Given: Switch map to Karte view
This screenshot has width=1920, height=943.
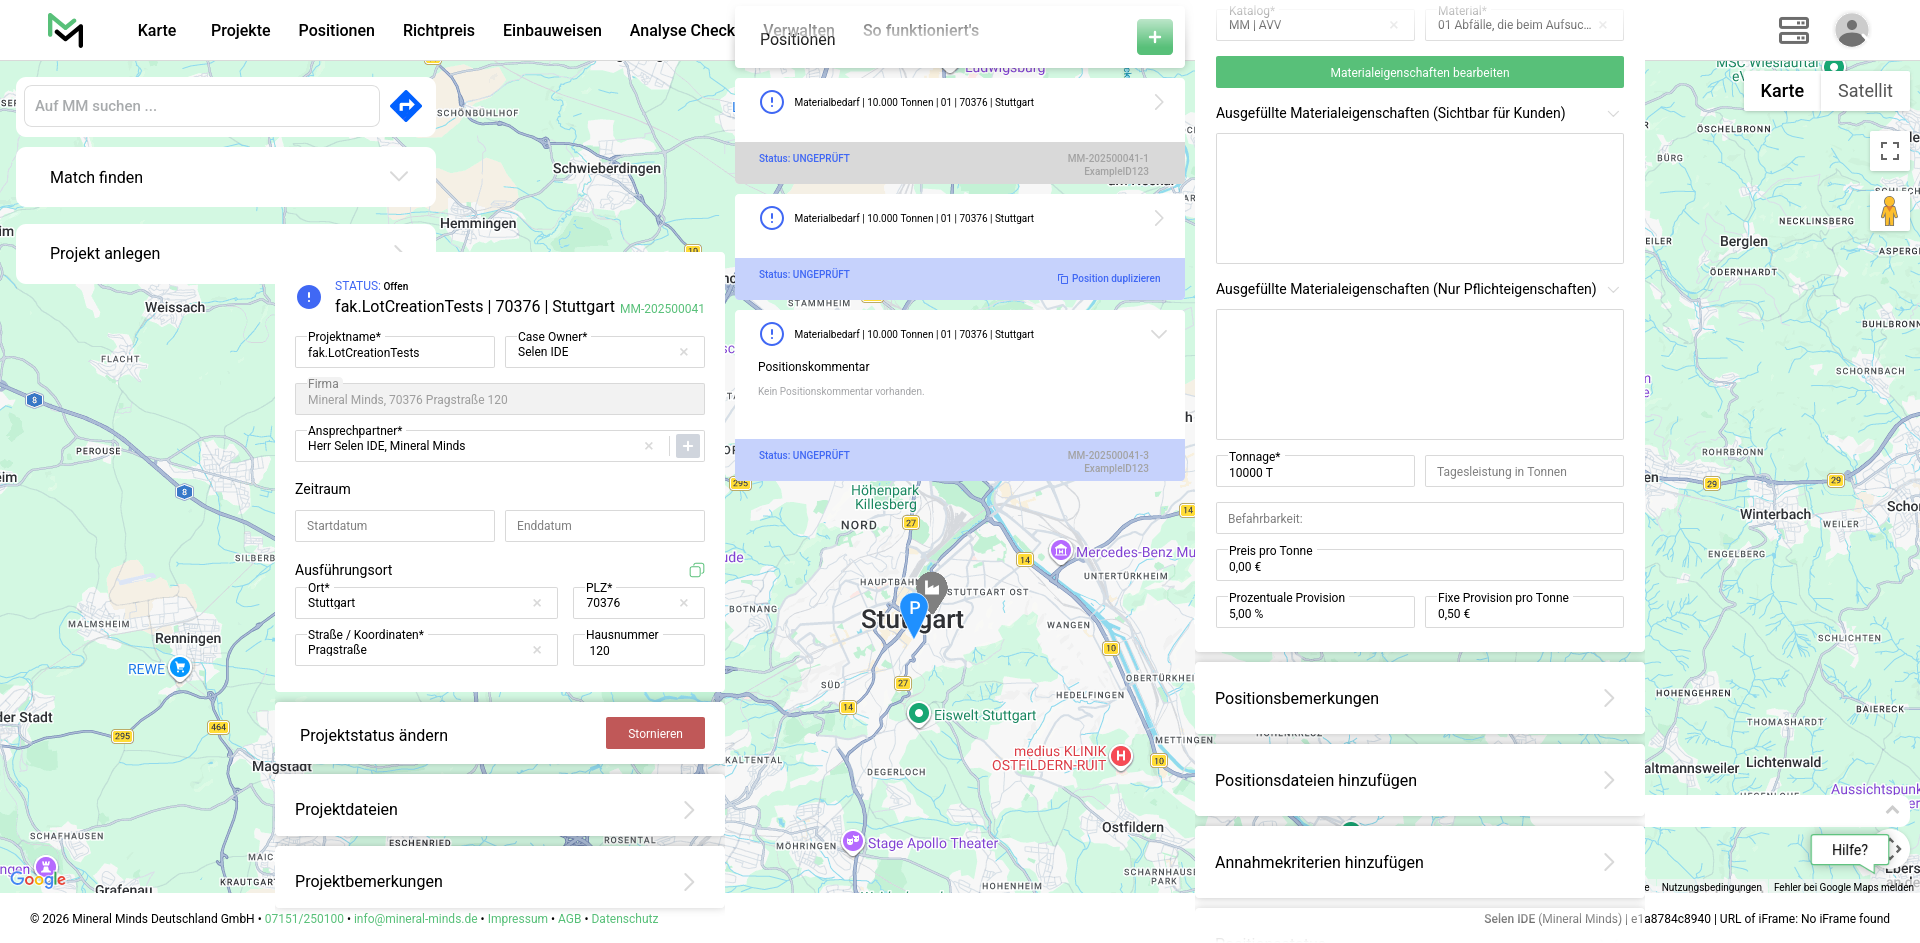Looking at the screenshot, I should (x=1781, y=91).
